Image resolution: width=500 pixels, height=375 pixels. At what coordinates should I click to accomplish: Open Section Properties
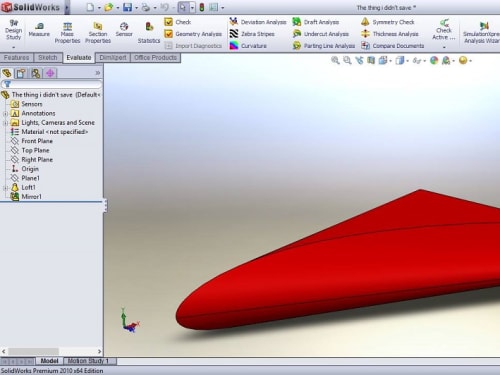(98, 33)
